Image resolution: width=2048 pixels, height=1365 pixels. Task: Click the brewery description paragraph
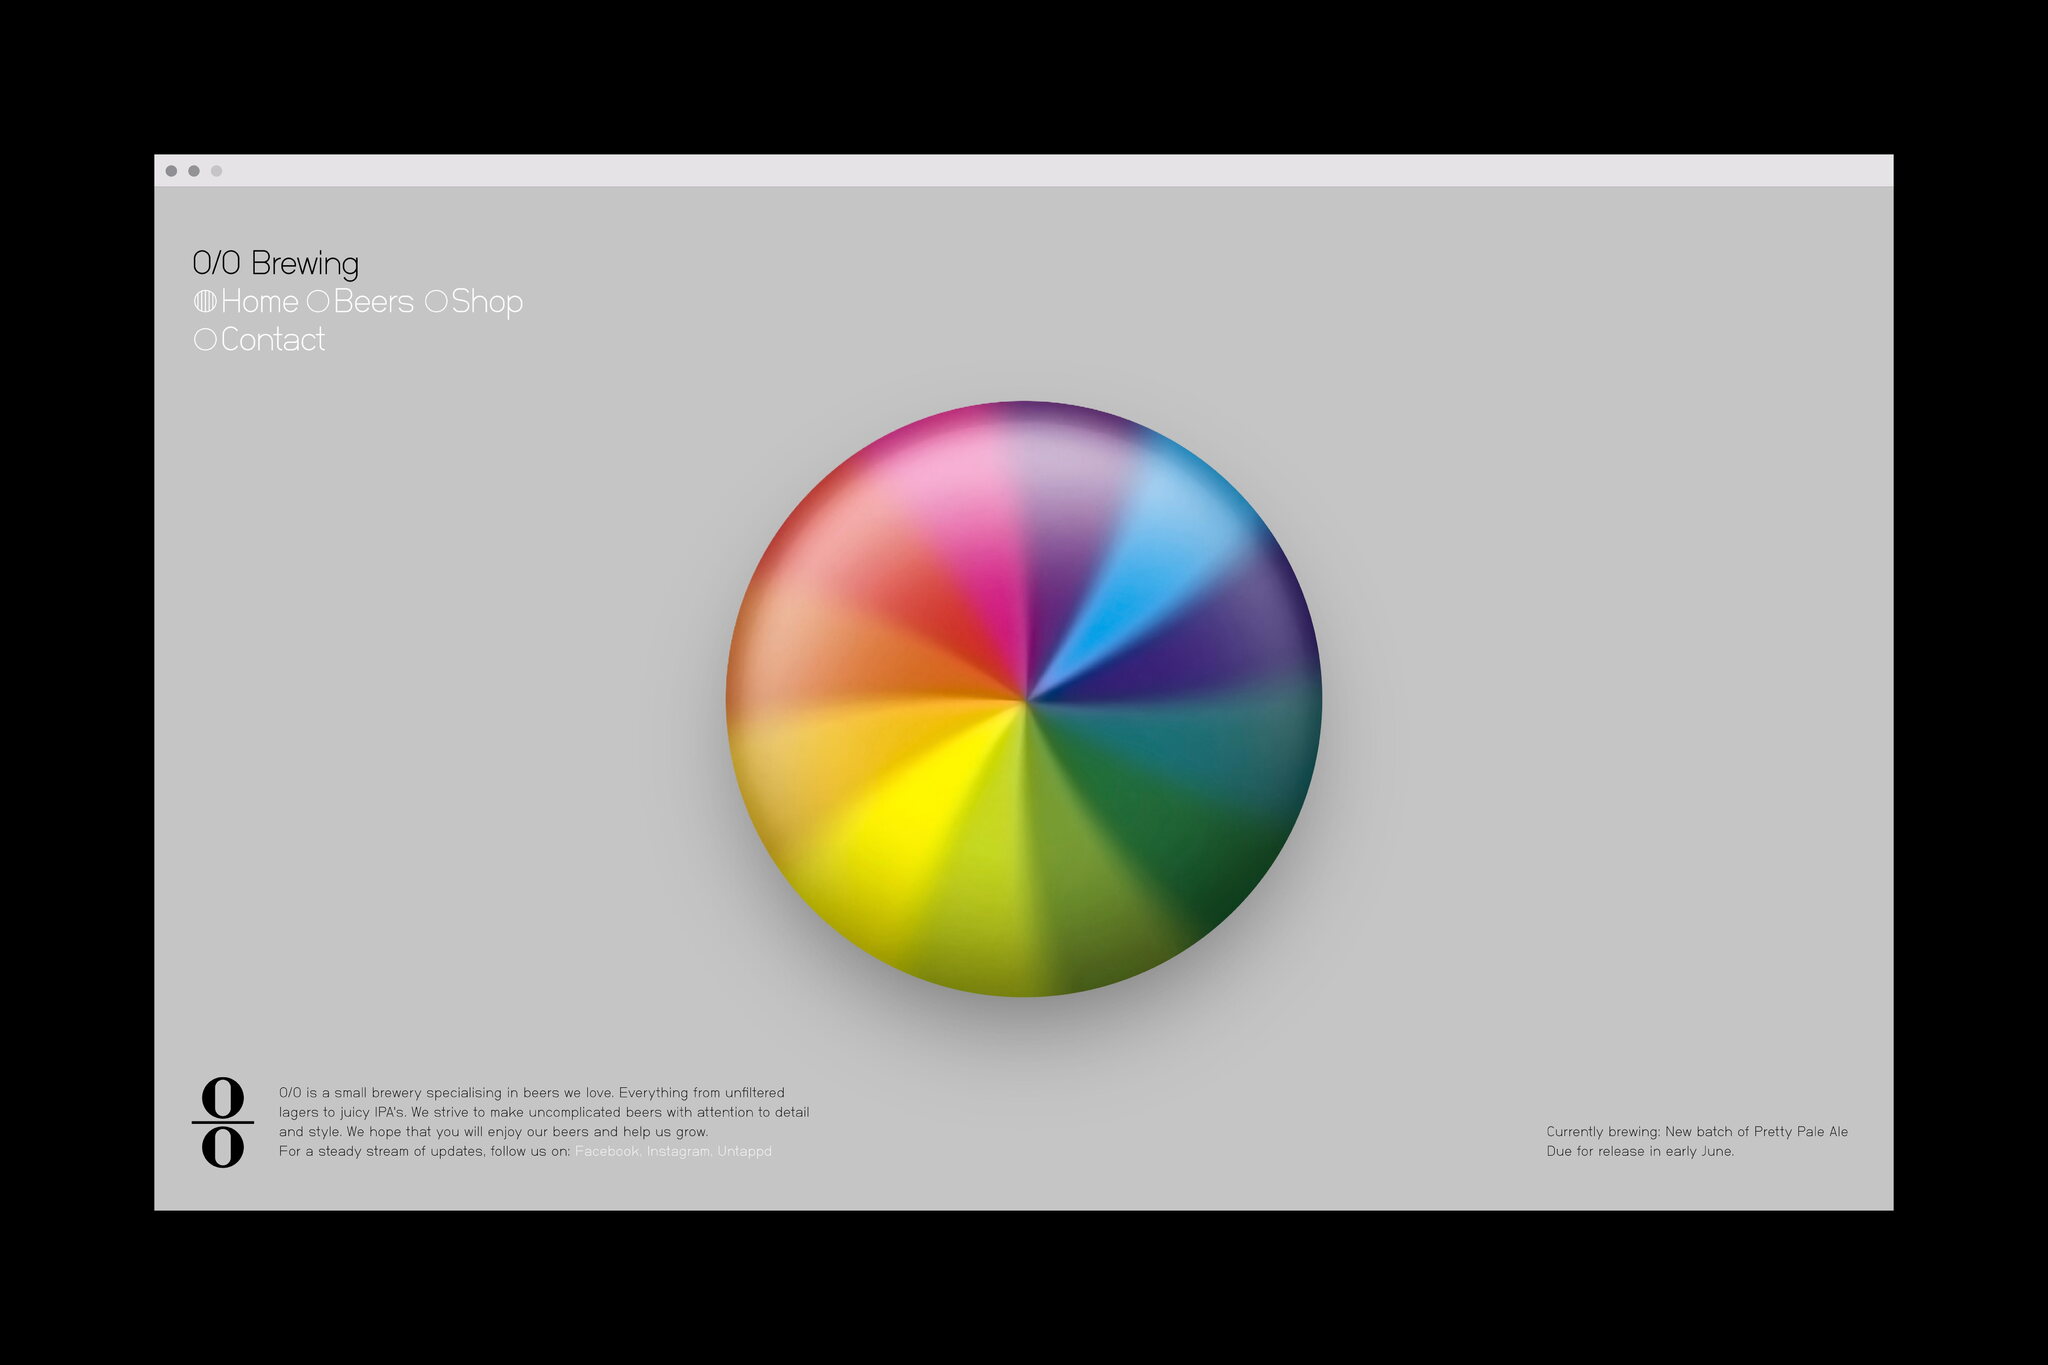click(543, 1112)
